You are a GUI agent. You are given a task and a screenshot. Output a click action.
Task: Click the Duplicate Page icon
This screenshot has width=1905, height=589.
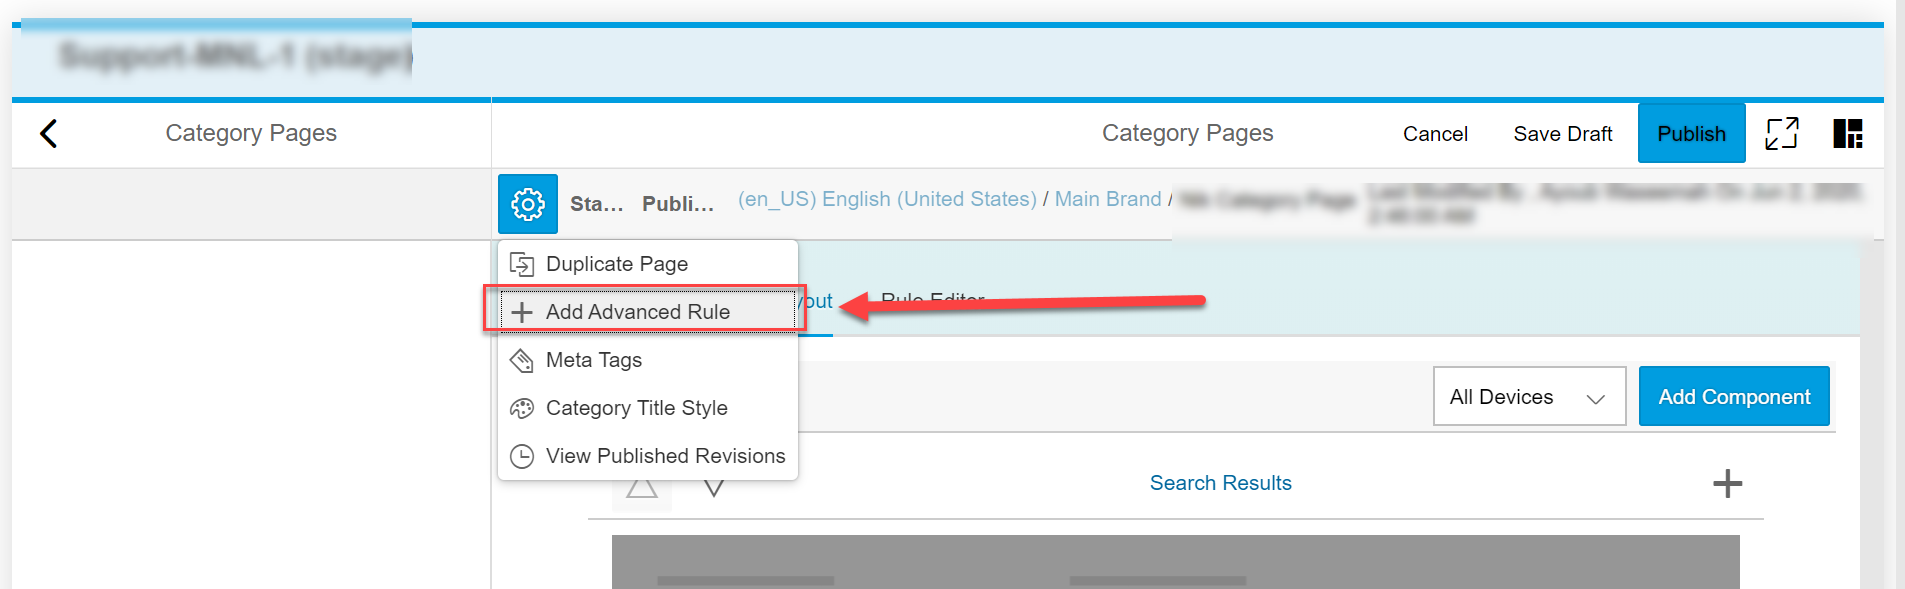[x=522, y=264]
